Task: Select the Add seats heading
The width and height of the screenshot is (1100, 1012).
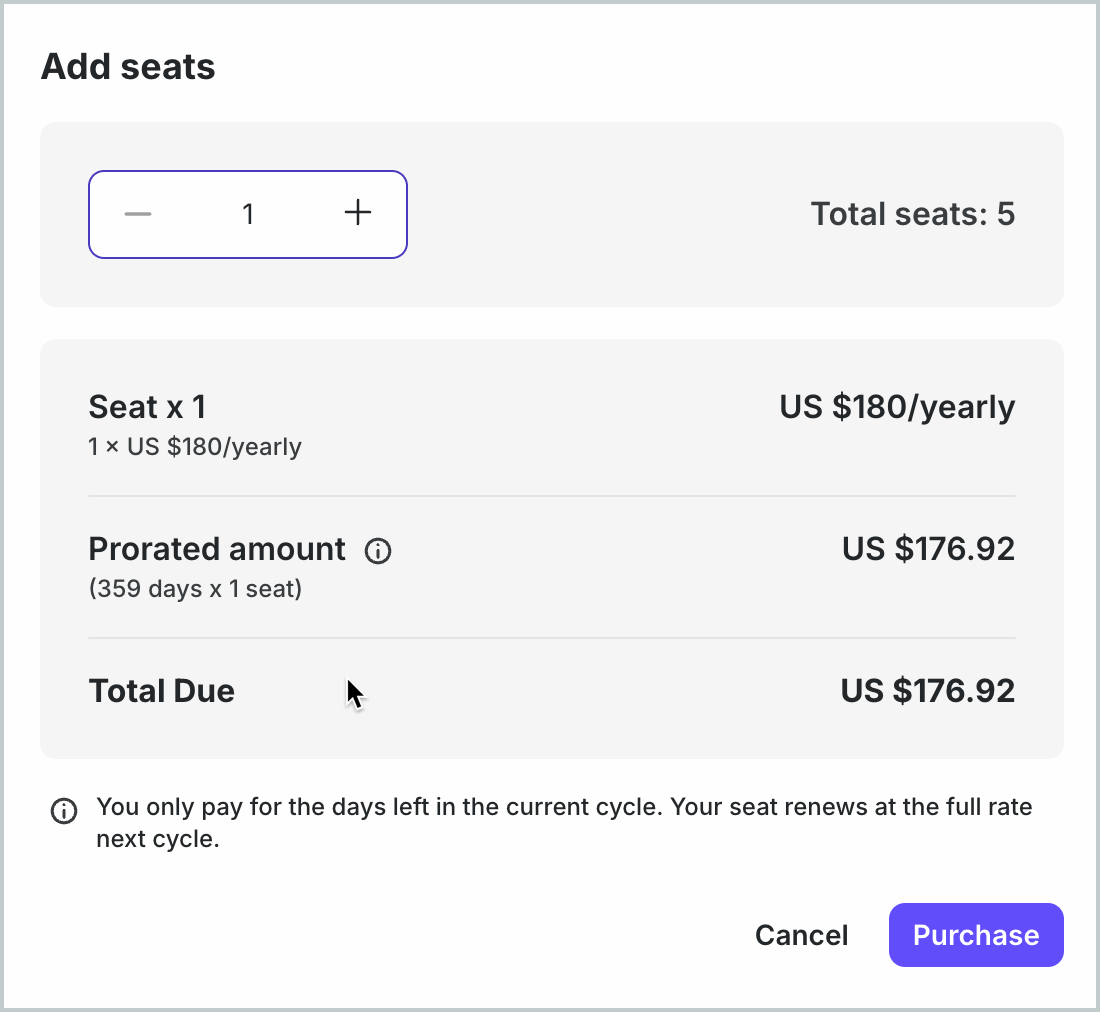Action: coord(128,67)
